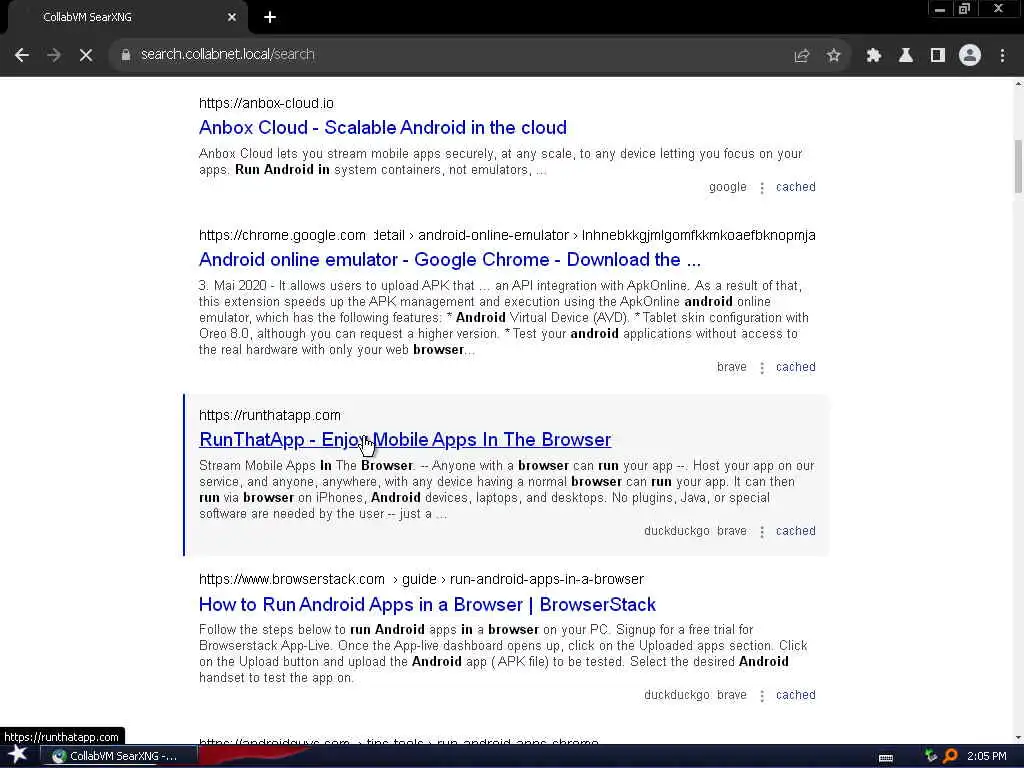Bookmark this page with the star icon
Image resolution: width=1024 pixels, height=768 pixels.
[833, 56]
